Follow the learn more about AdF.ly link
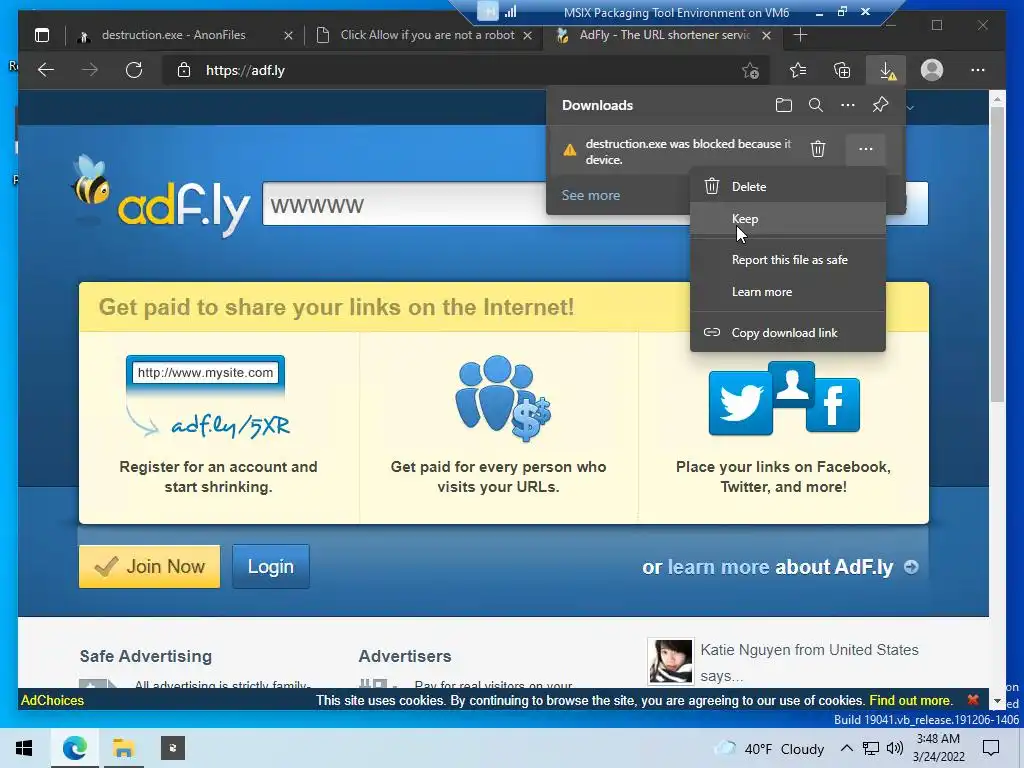 pyautogui.click(x=718, y=567)
